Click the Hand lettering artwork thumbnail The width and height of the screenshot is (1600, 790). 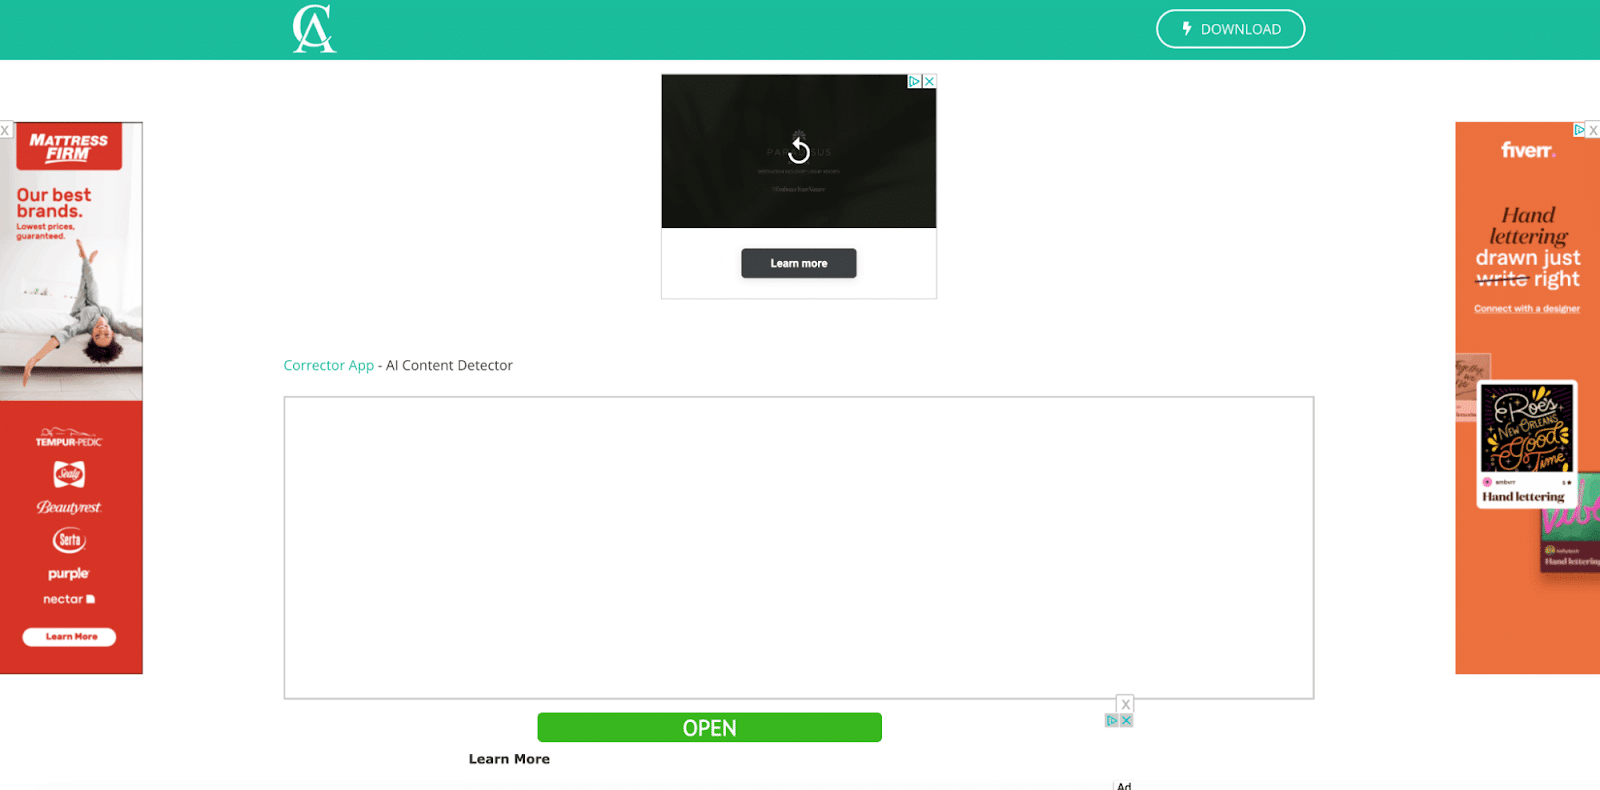1526,430
